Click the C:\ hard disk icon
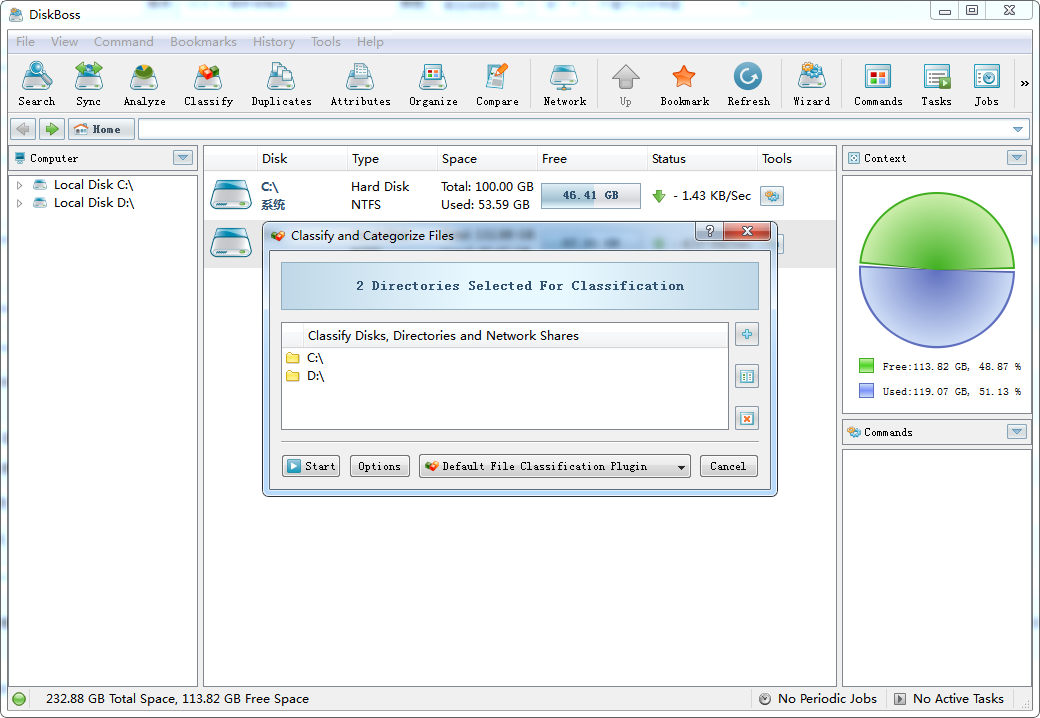1040x718 pixels. (x=231, y=195)
